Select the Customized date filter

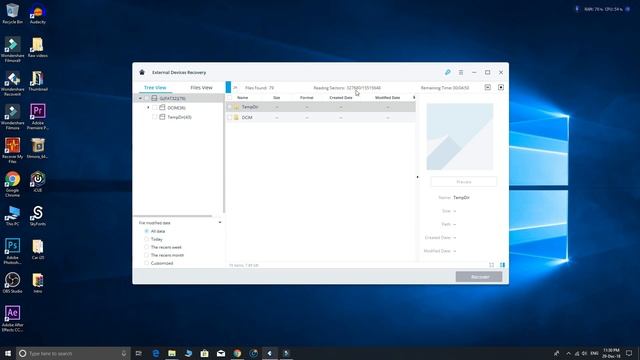147,263
